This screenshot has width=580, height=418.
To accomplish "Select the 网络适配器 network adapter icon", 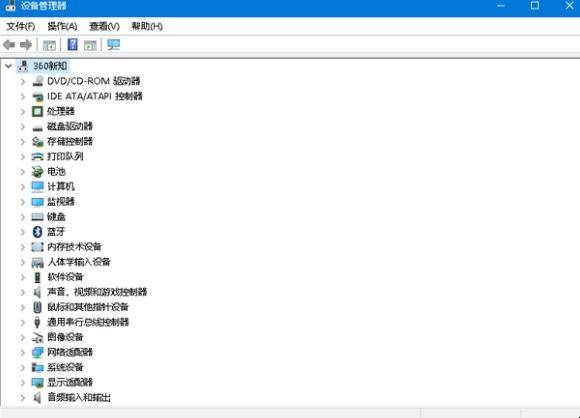I will coord(37,352).
